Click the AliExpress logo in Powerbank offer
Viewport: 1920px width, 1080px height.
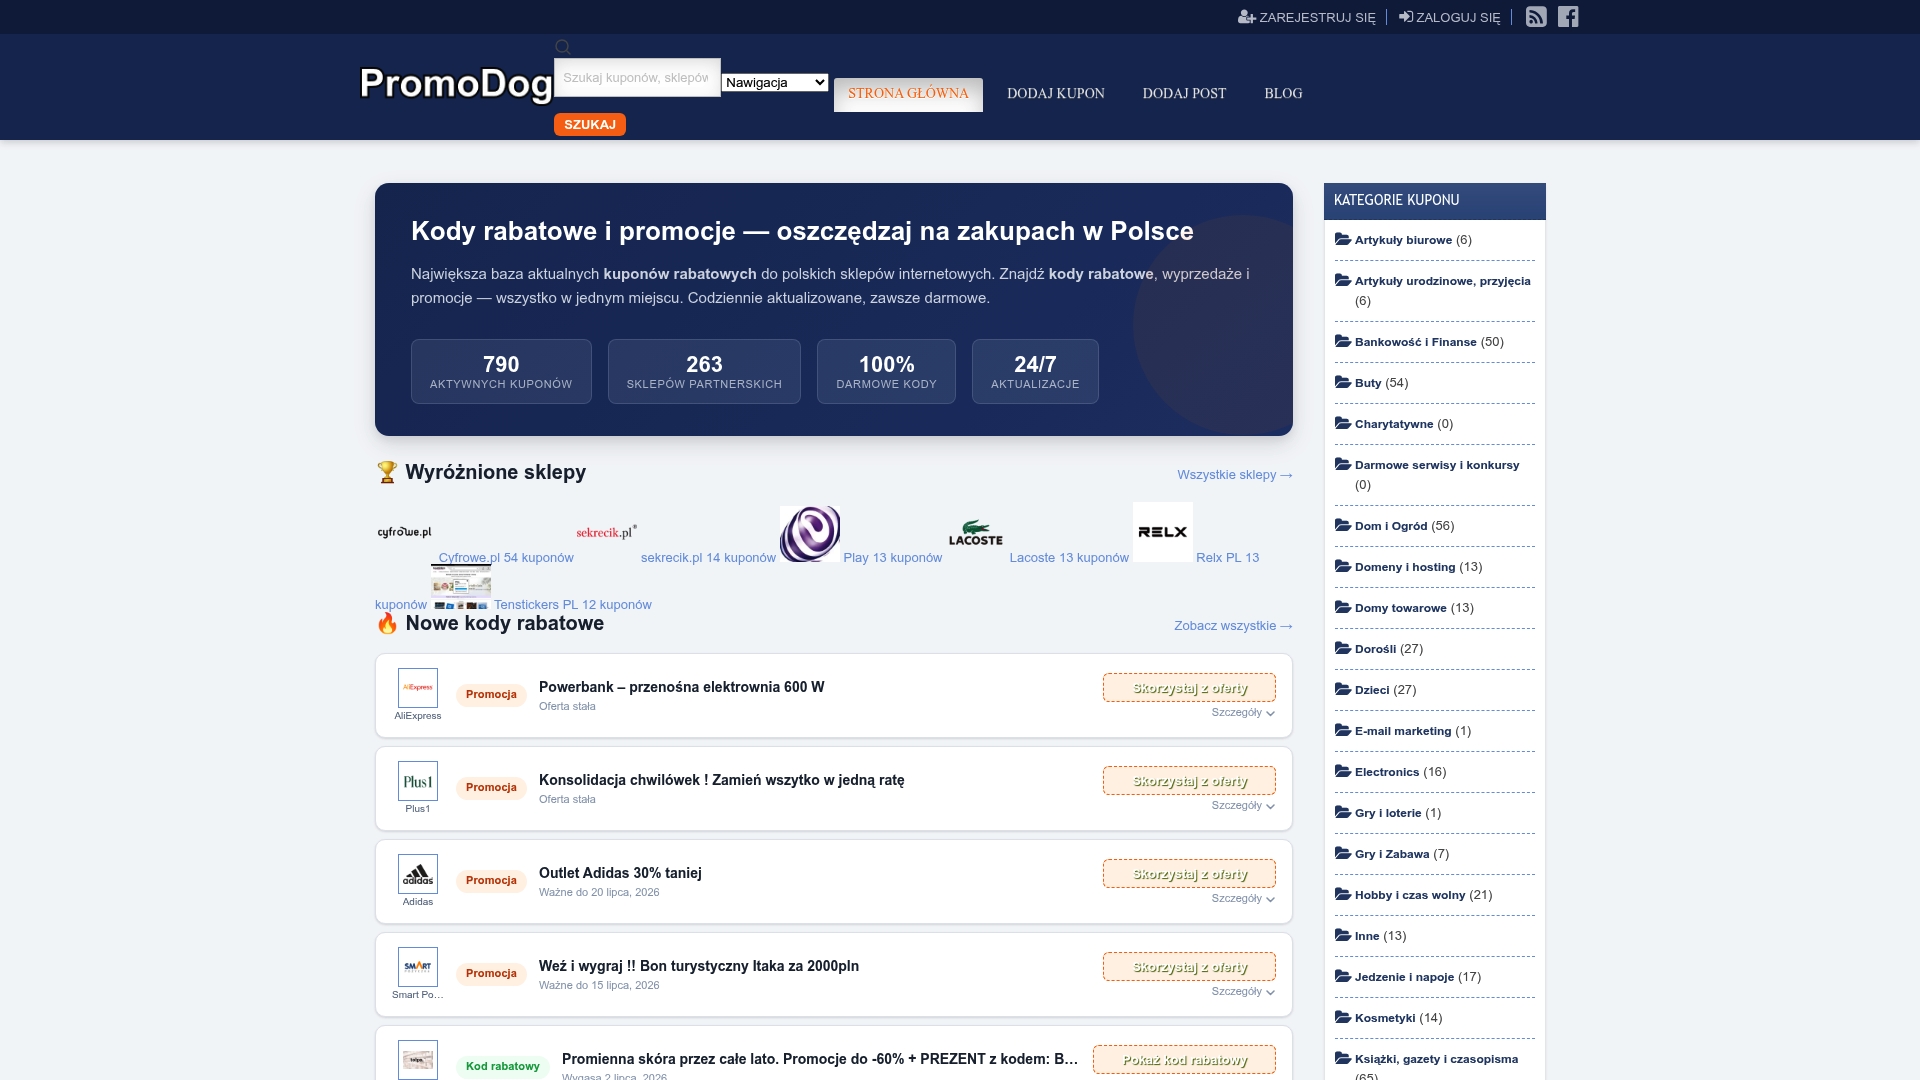coord(418,688)
